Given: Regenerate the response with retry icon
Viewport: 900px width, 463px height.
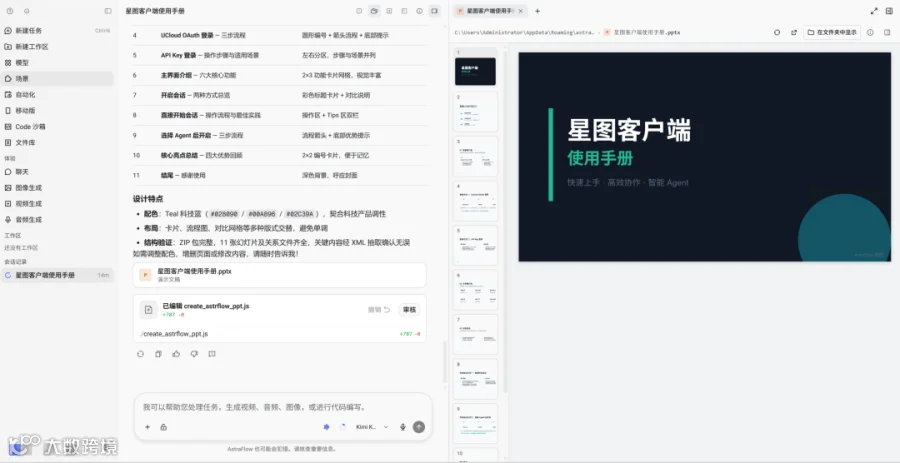Looking at the screenshot, I should point(141,354).
